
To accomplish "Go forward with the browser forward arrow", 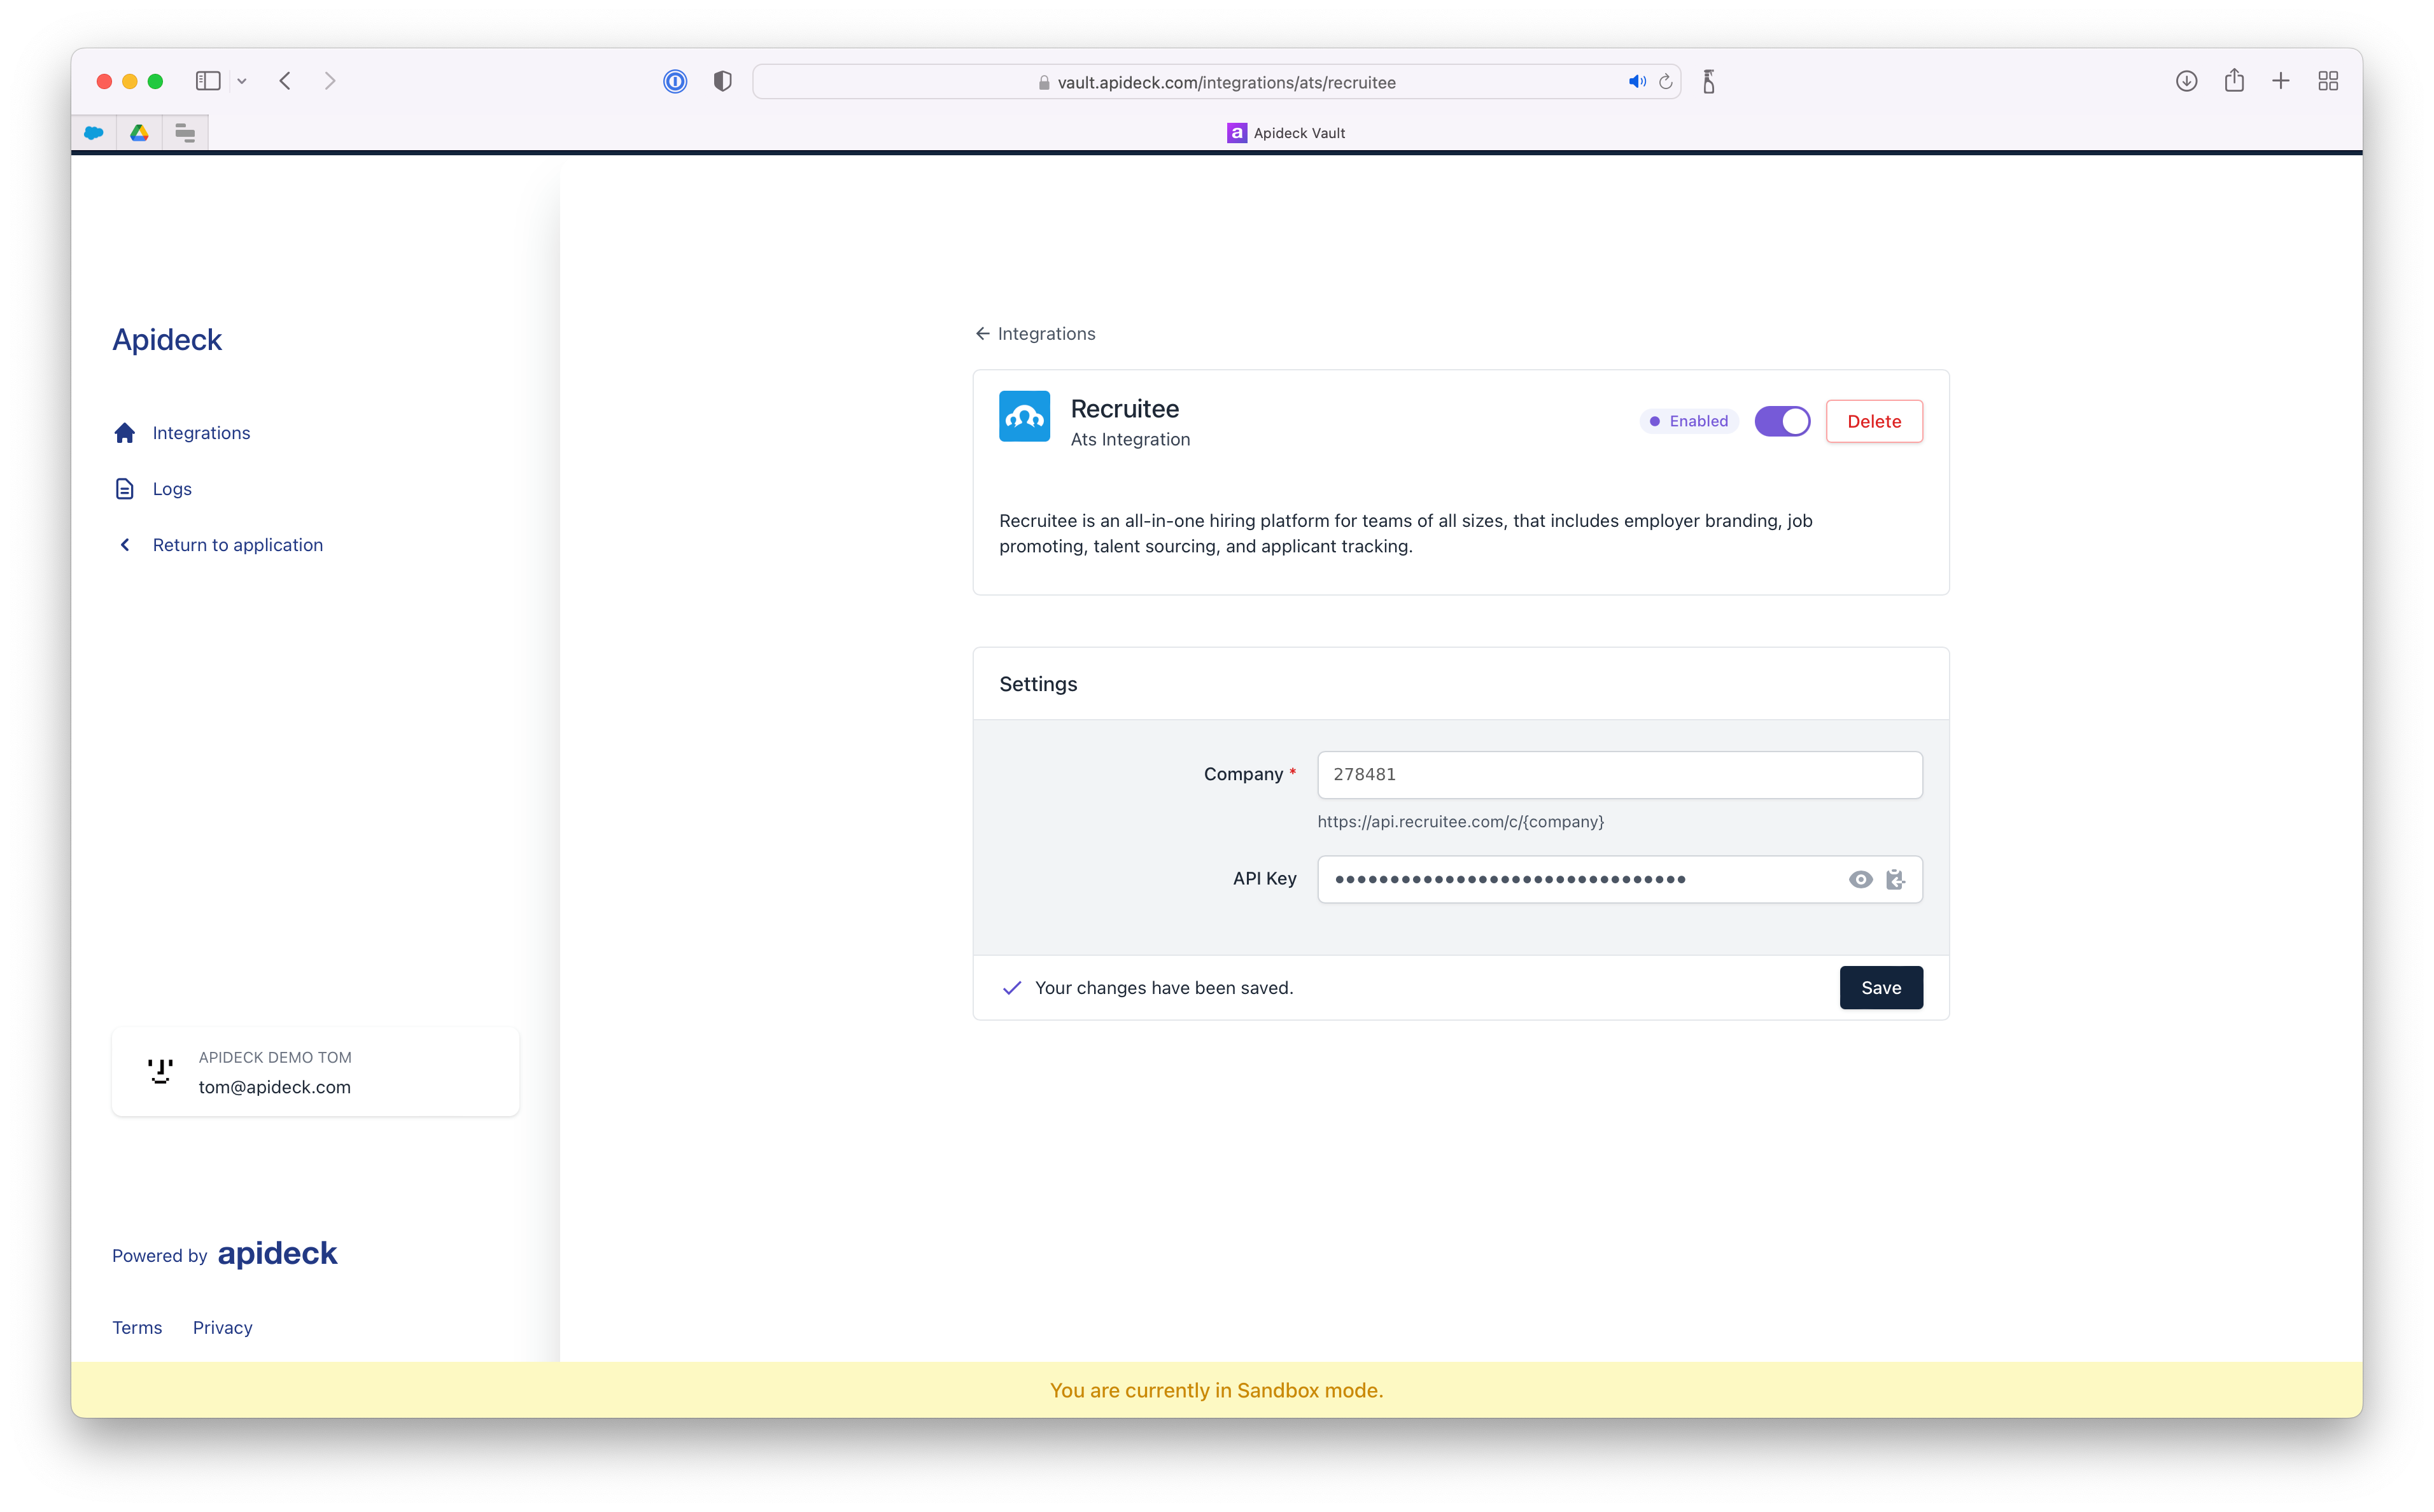I will point(330,81).
